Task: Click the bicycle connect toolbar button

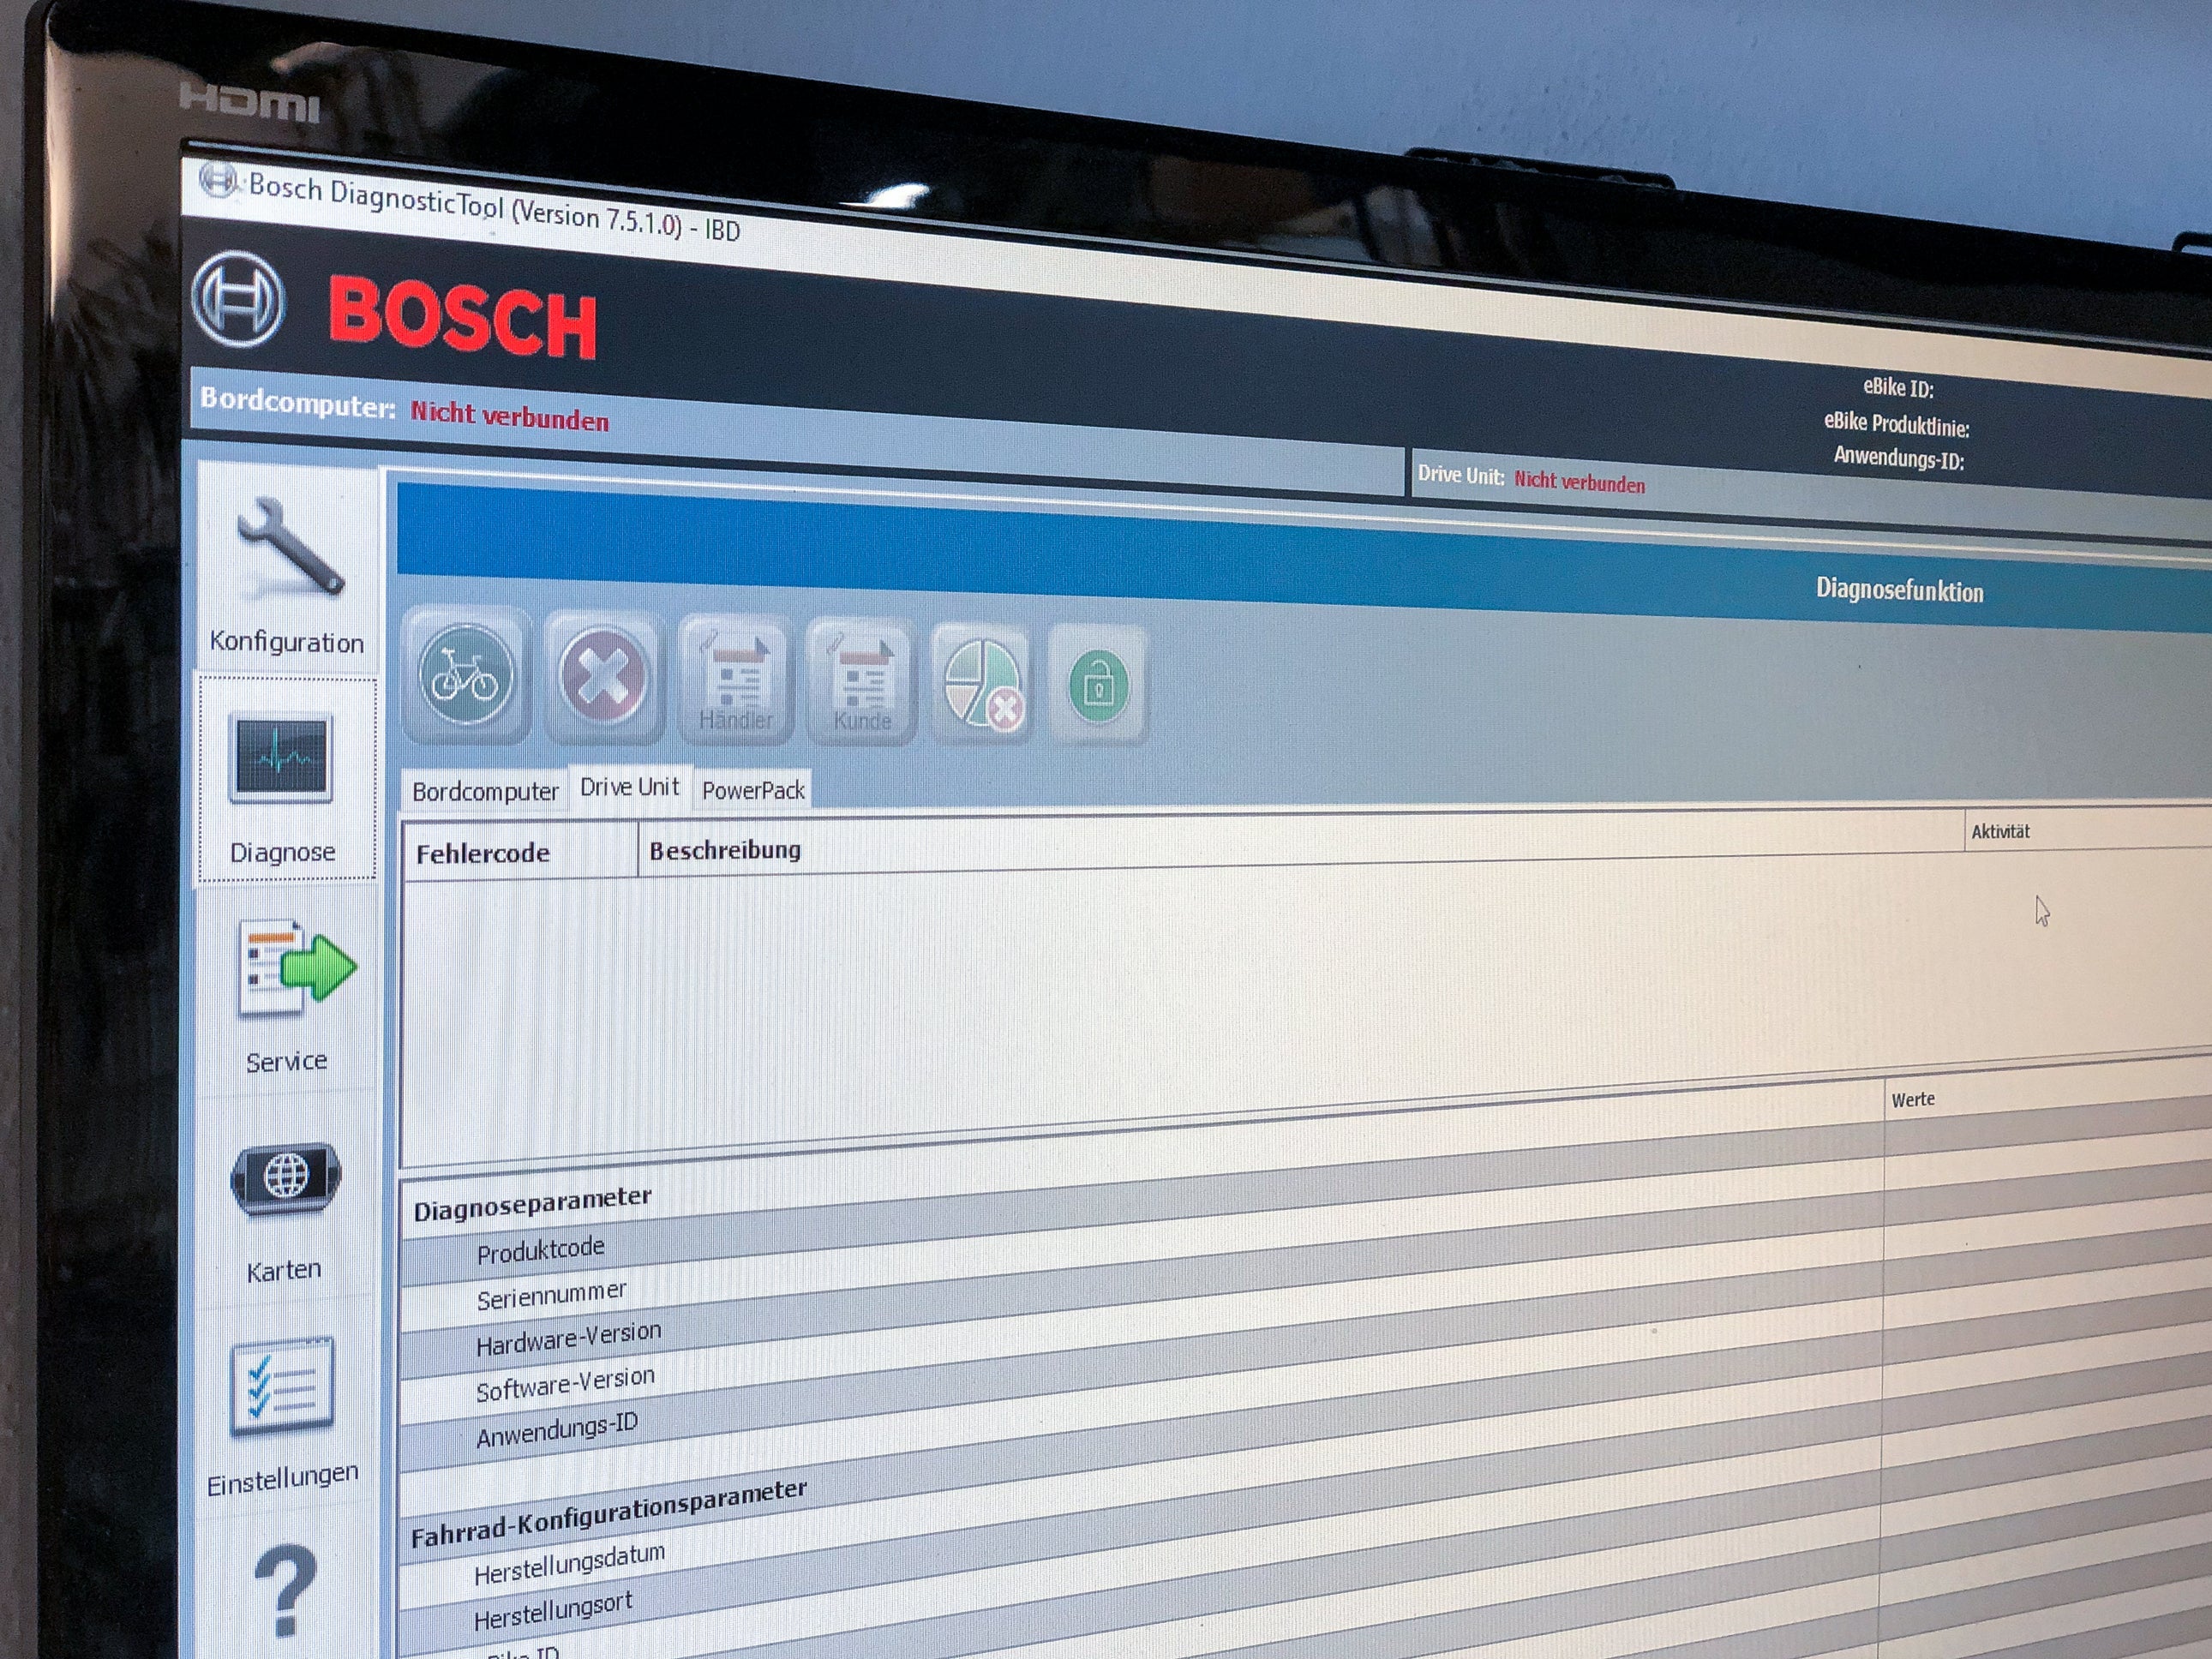Action: (466, 676)
